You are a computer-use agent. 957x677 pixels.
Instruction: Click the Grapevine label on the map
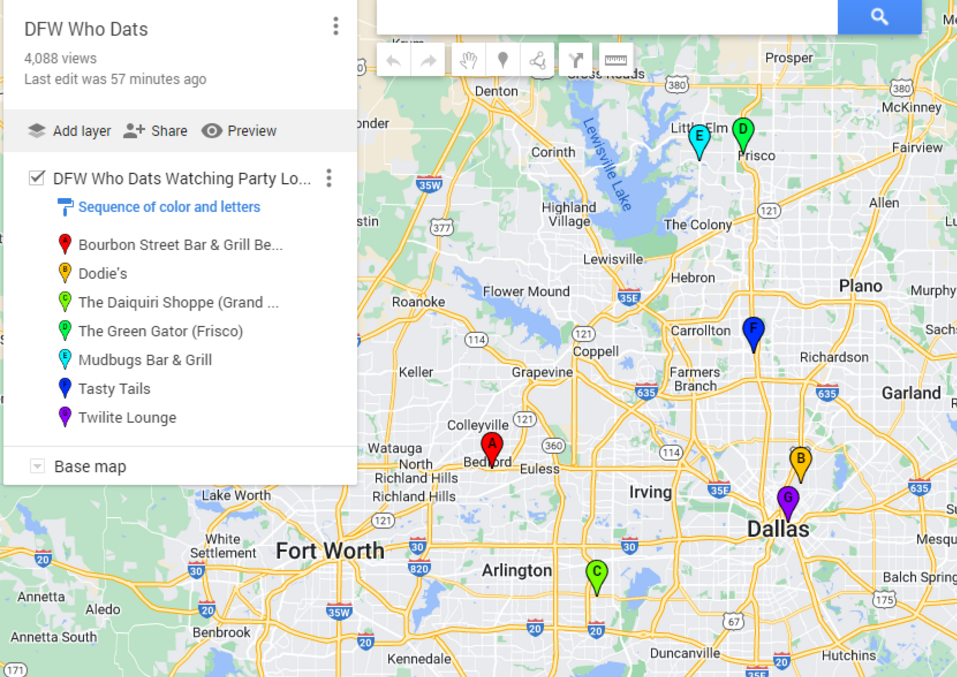(x=542, y=372)
